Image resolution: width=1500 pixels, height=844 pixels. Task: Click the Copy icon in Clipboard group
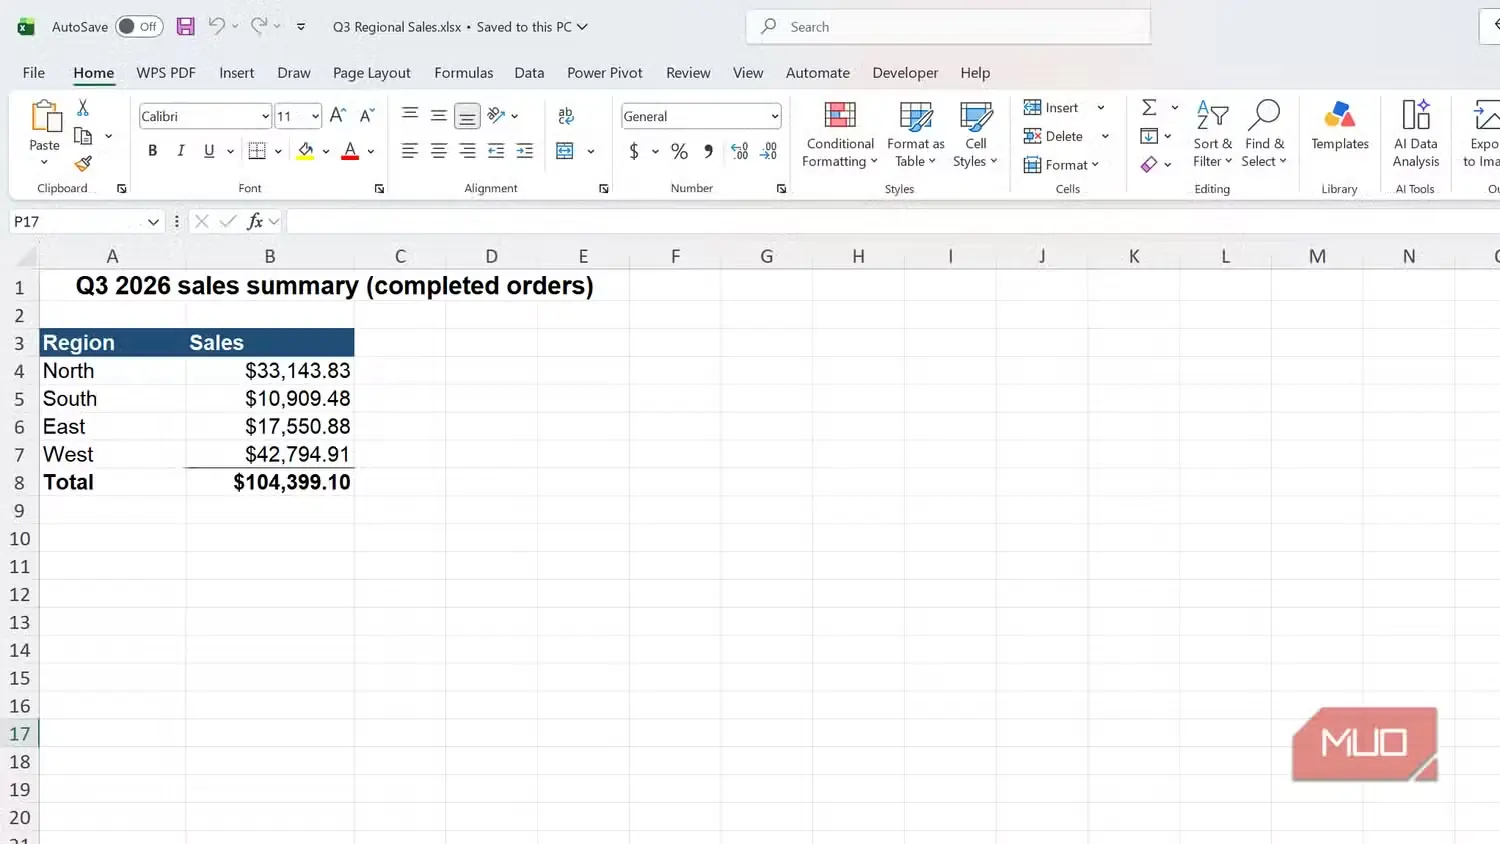[83, 136]
